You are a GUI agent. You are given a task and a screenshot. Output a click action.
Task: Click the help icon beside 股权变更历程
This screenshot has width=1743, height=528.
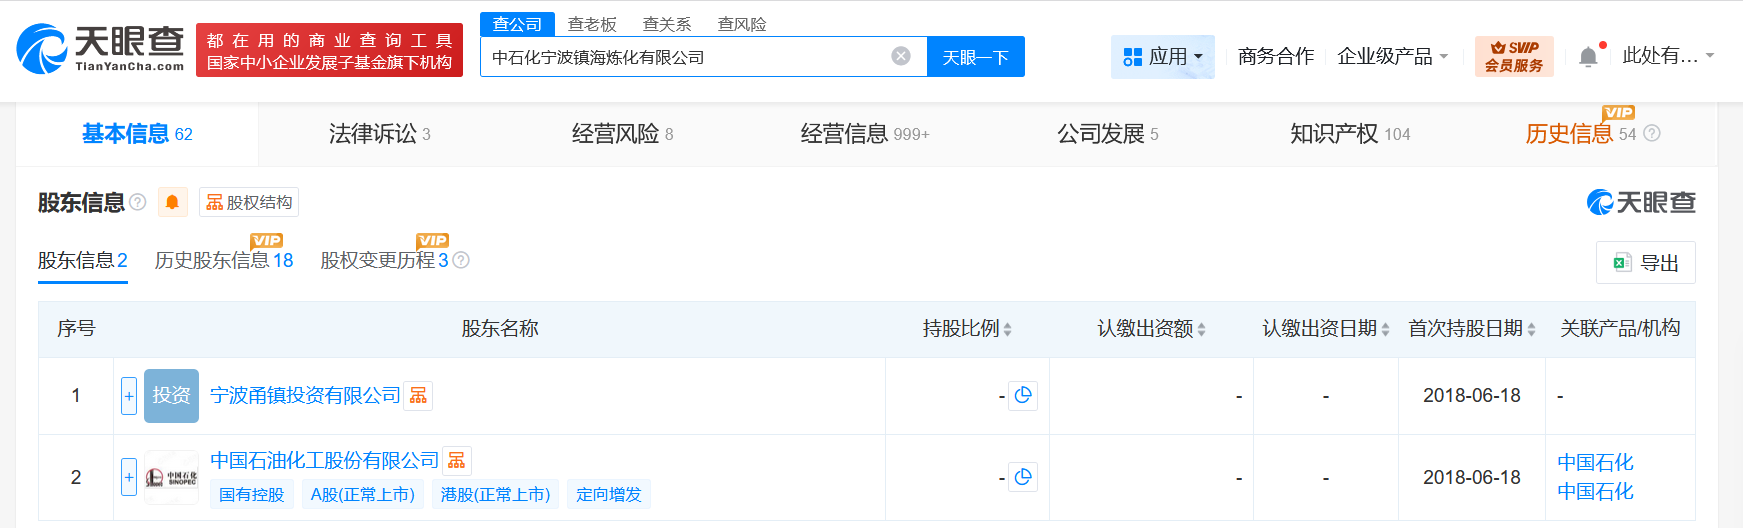(x=461, y=260)
